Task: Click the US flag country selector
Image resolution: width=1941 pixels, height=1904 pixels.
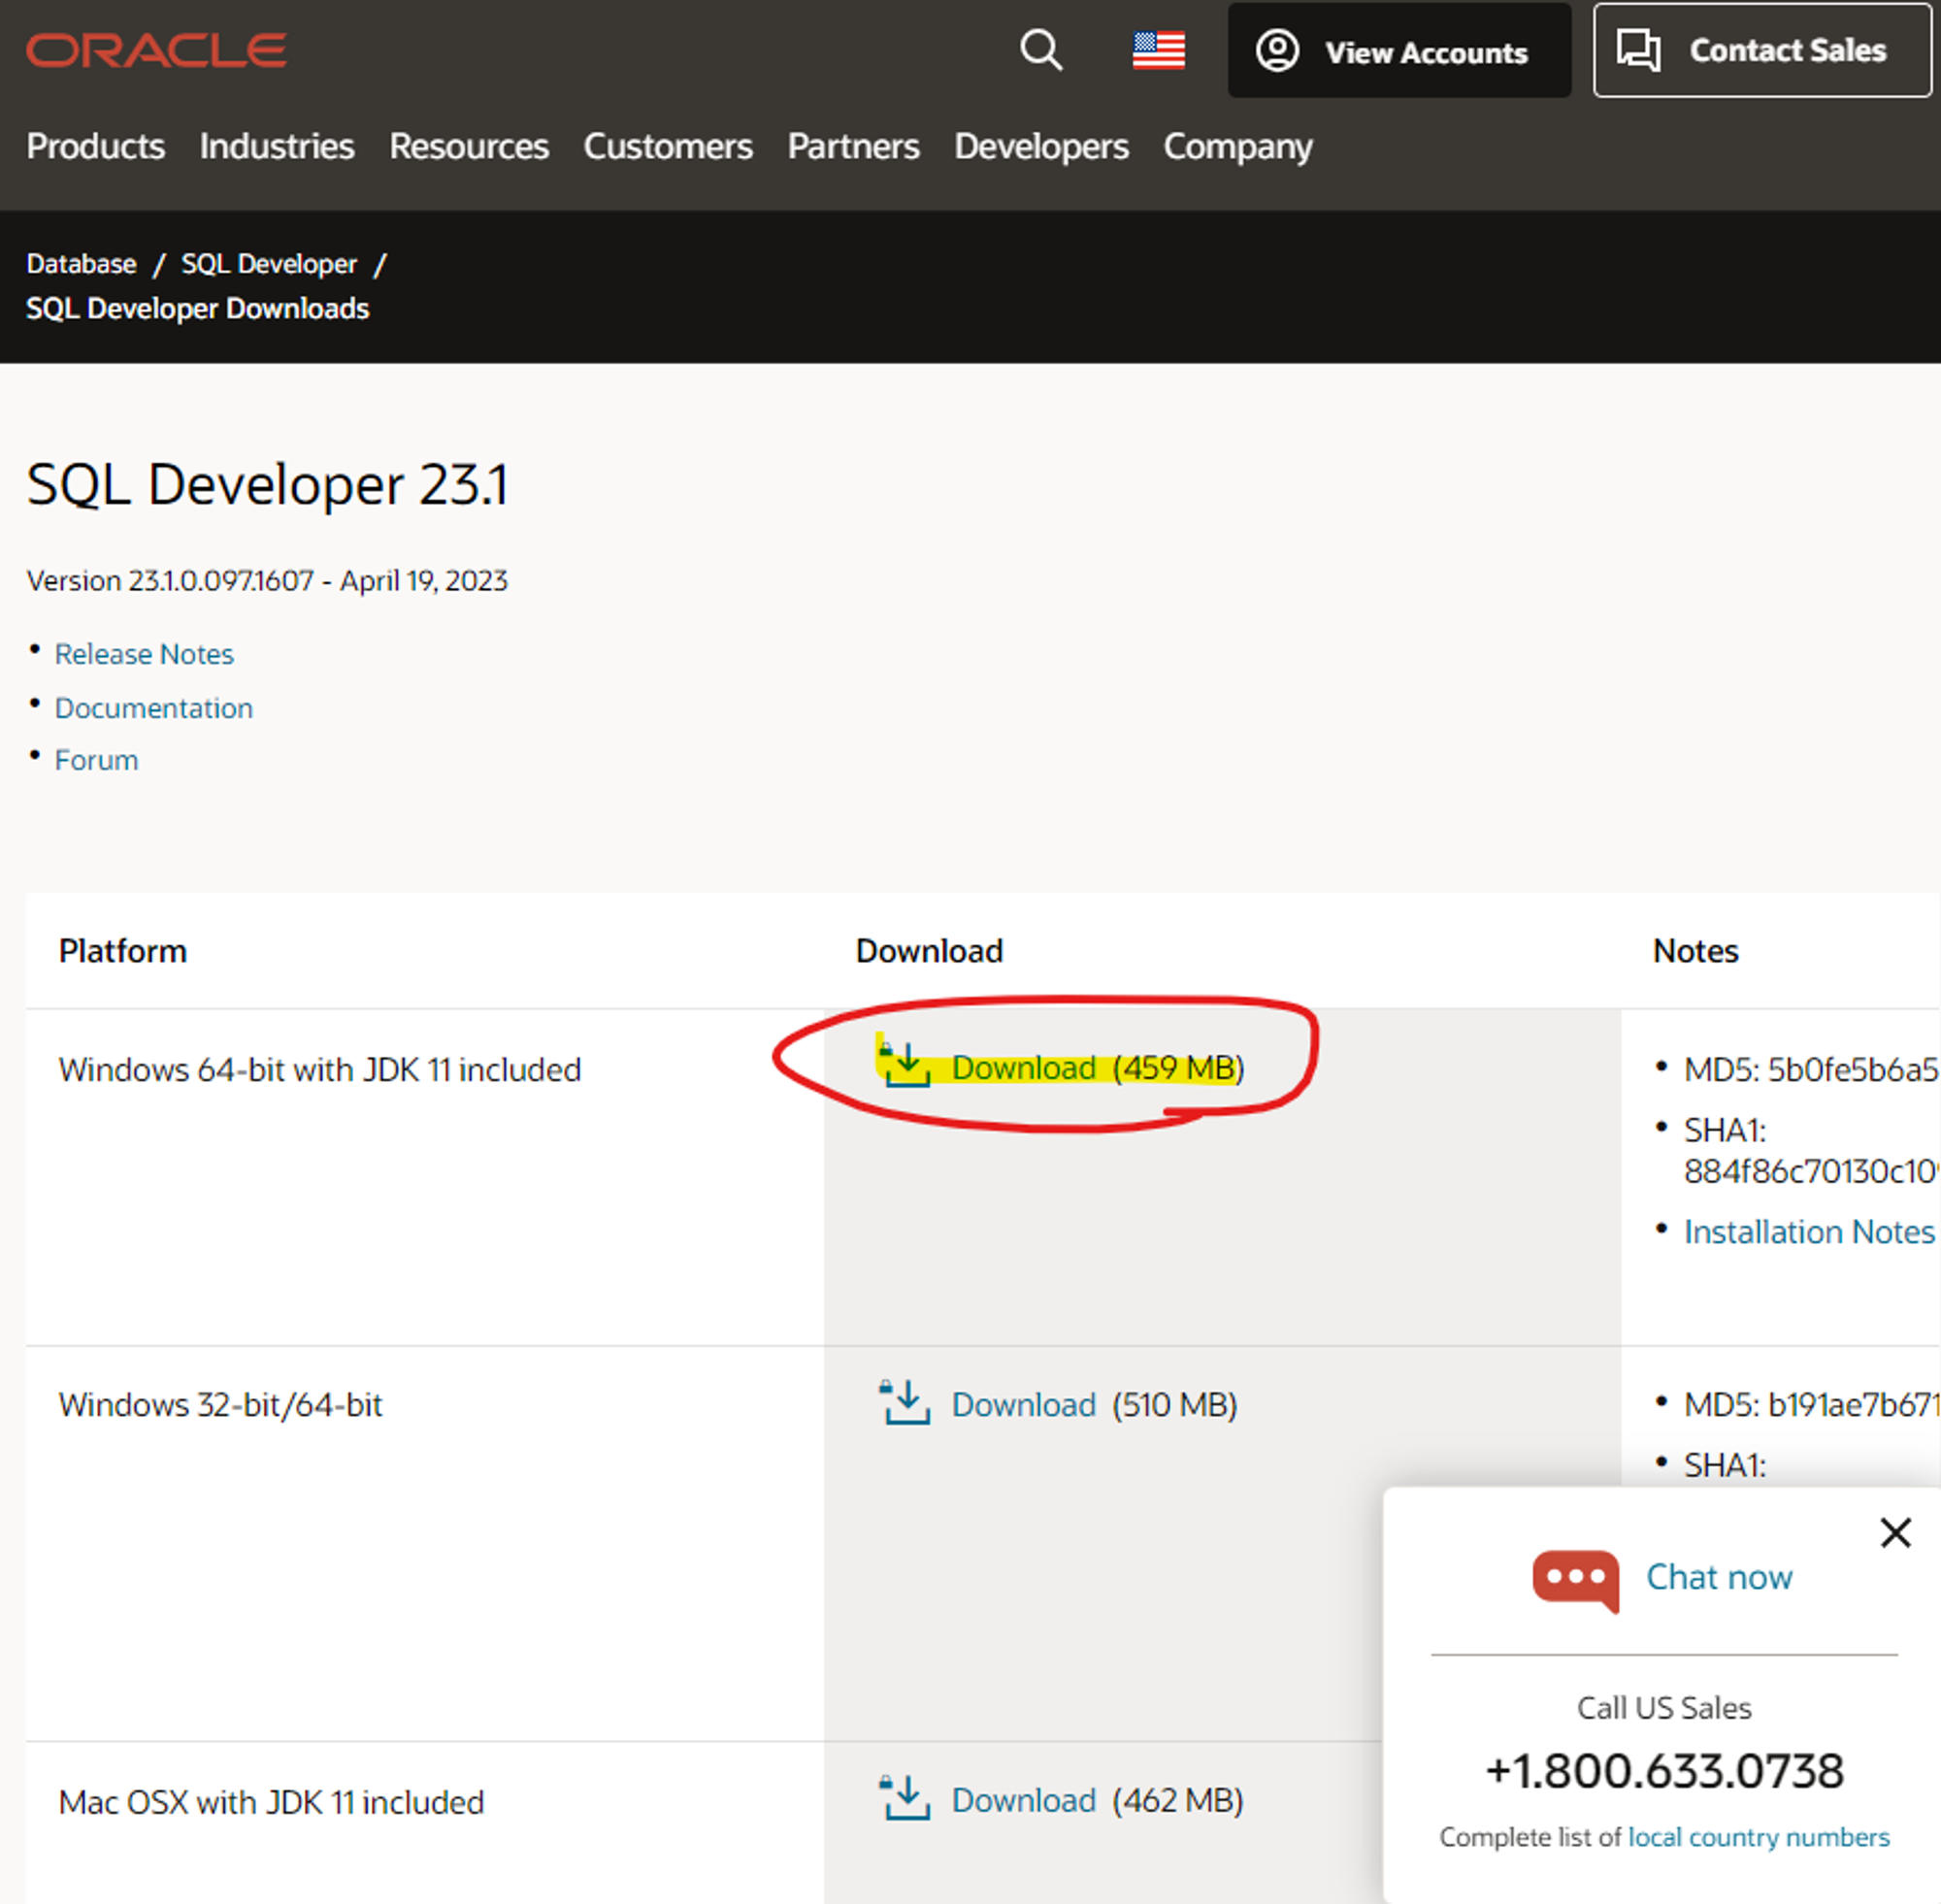Action: click(1158, 50)
